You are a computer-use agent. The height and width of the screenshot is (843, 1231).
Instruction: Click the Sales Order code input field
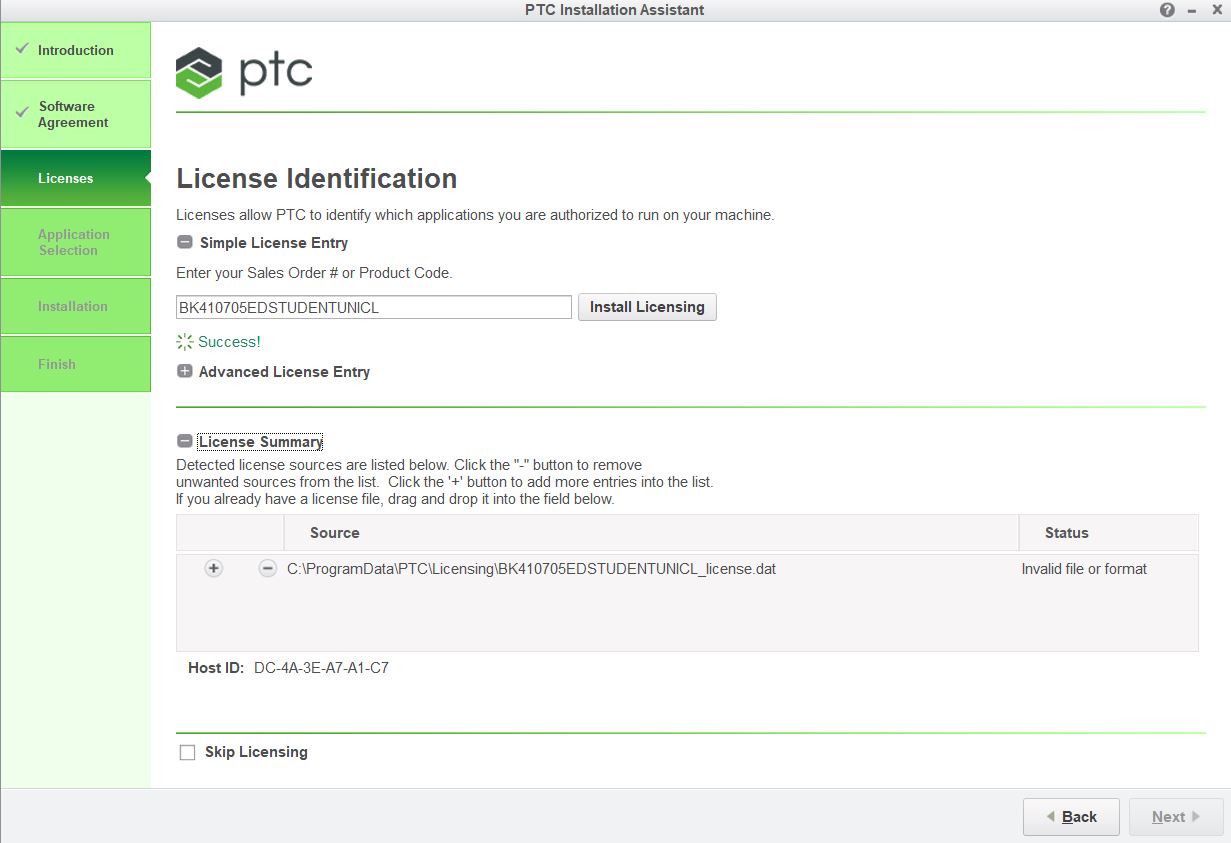coord(372,307)
